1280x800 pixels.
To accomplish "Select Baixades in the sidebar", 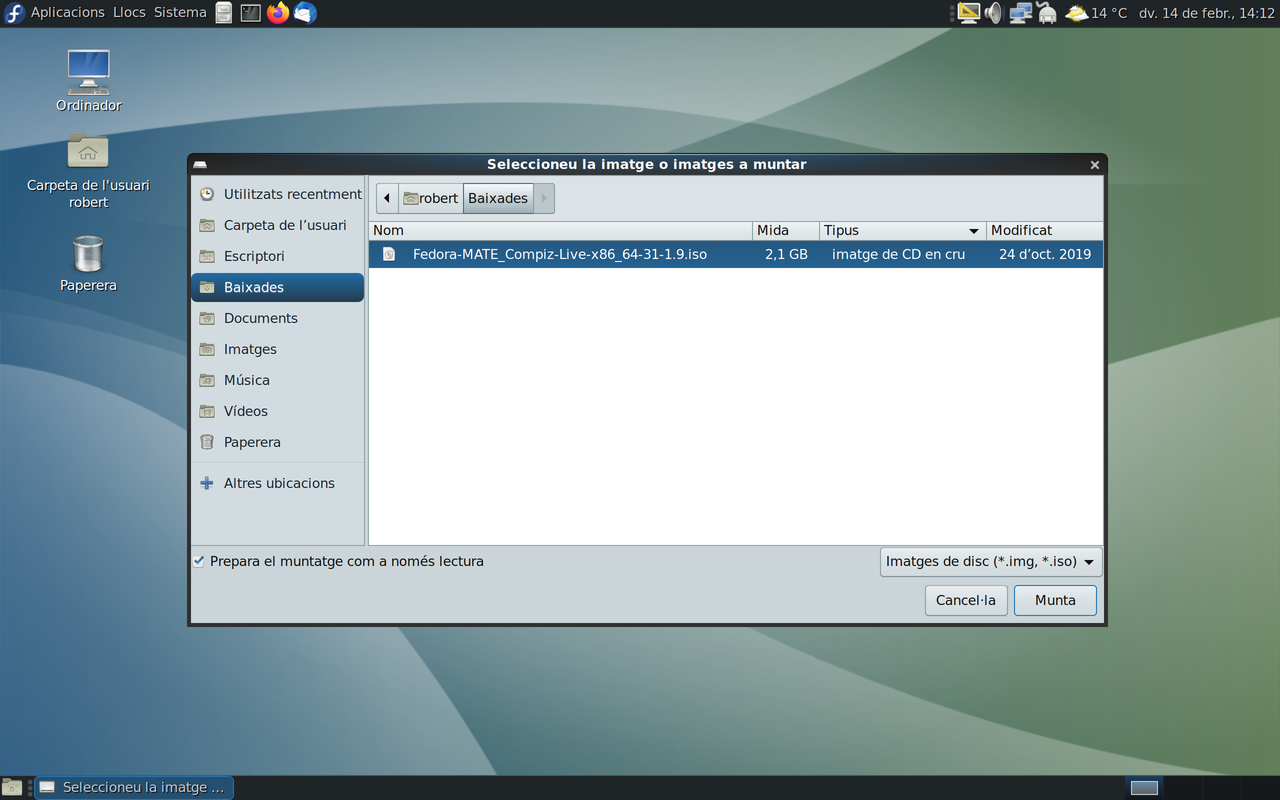I will [277, 287].
